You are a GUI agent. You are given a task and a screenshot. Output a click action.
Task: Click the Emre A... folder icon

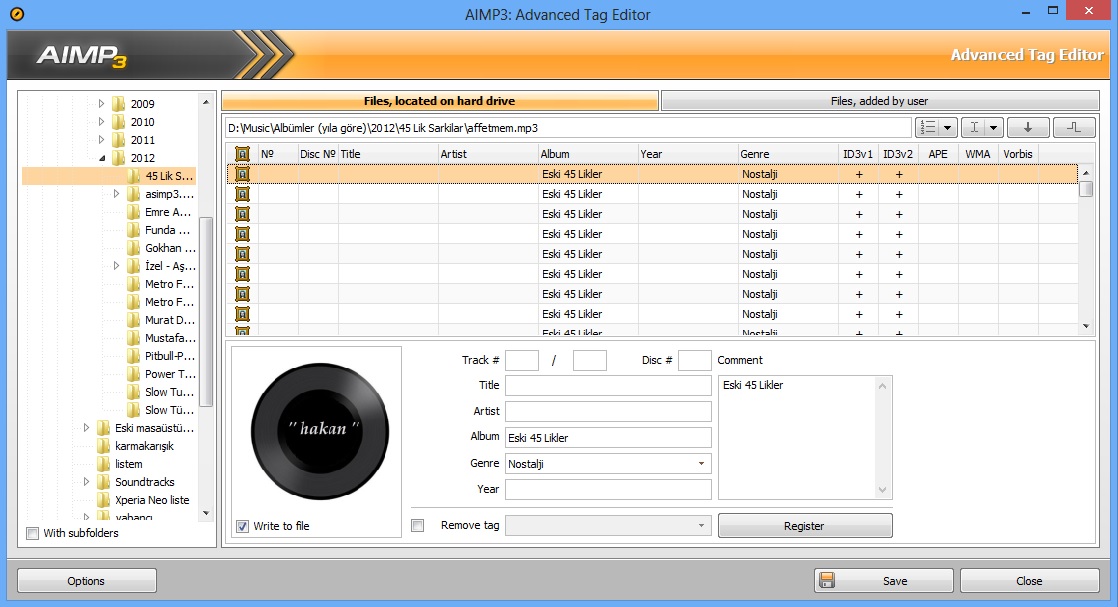(133, 212)
